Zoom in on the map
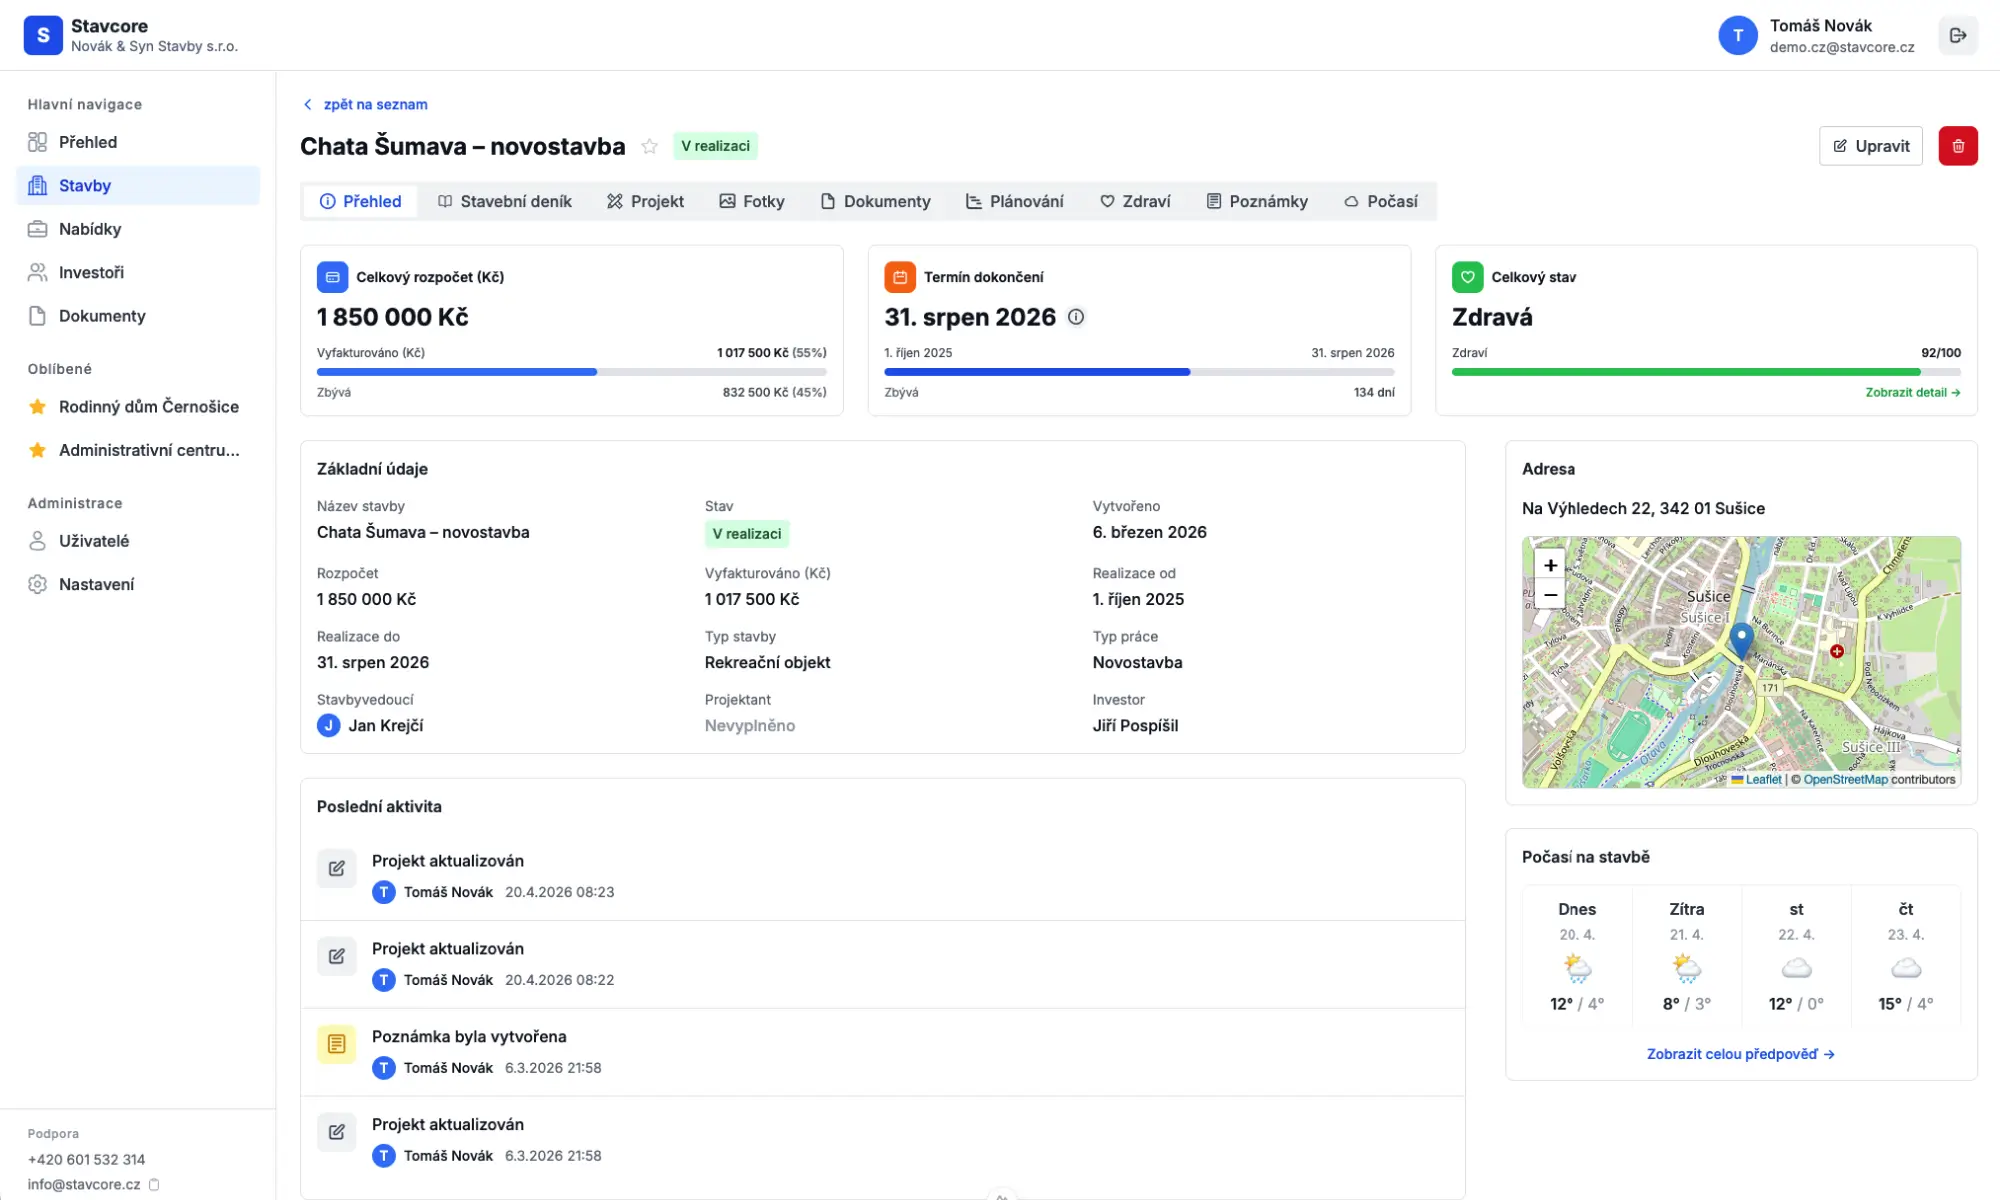The height and width of the screenshot is (1200, 2000). [x=1549, y=565]
